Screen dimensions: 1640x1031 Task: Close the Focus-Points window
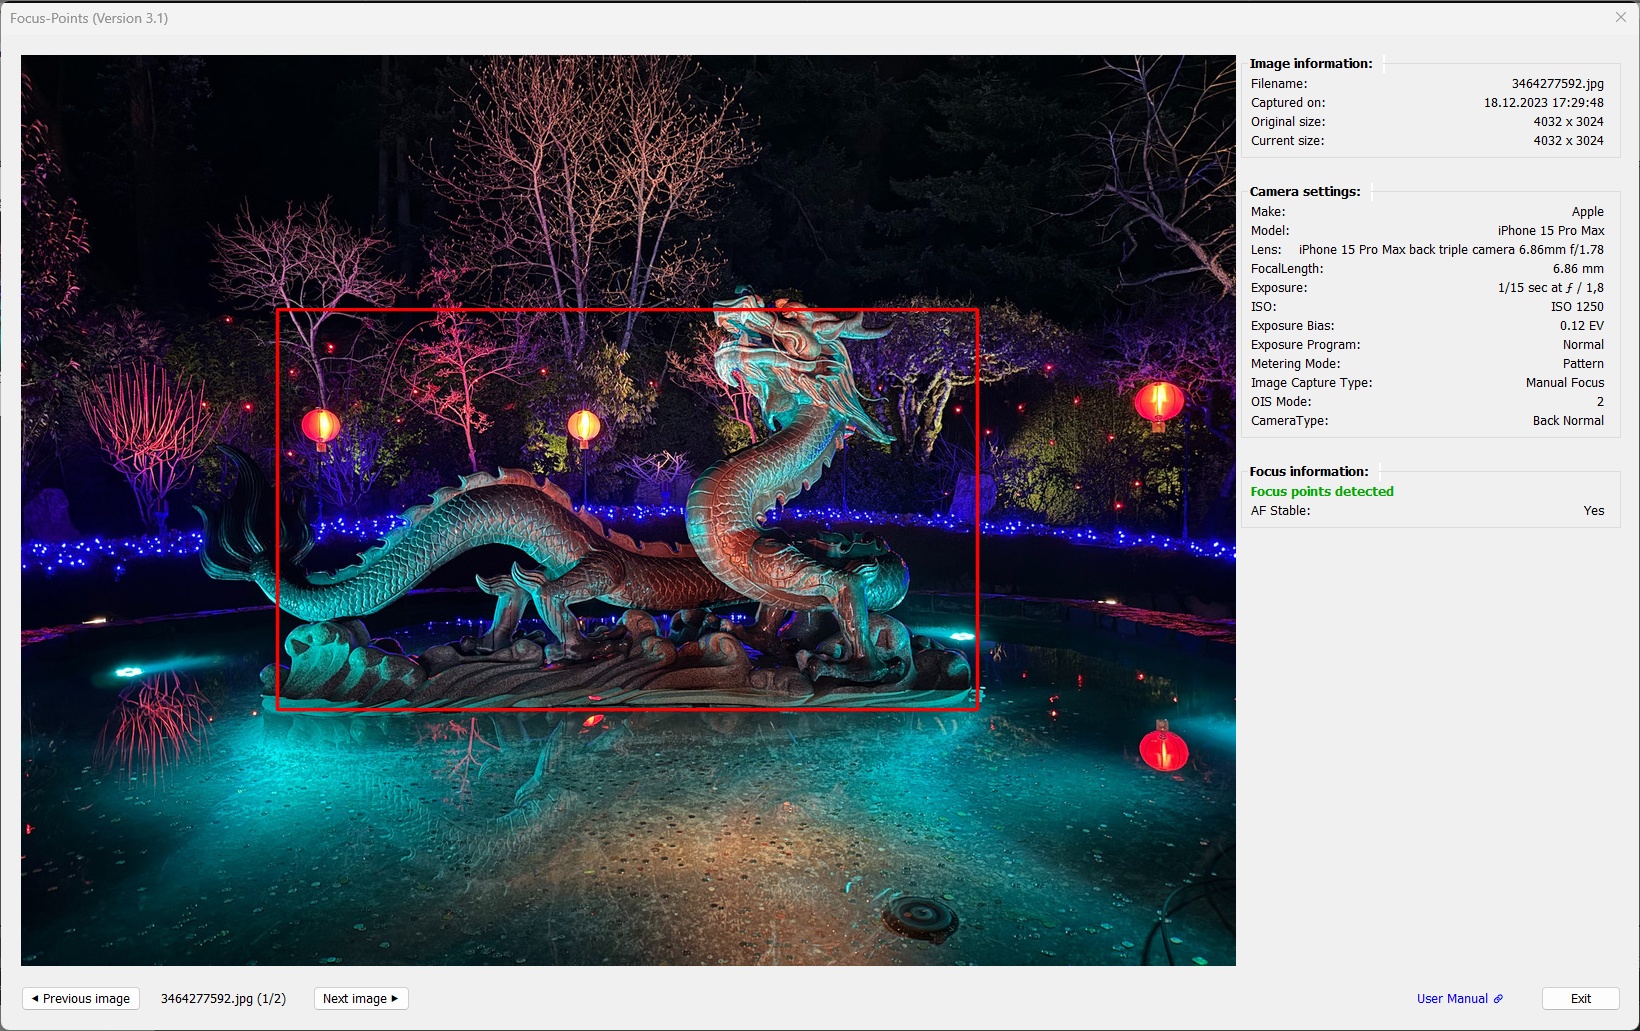point(1620,18)
